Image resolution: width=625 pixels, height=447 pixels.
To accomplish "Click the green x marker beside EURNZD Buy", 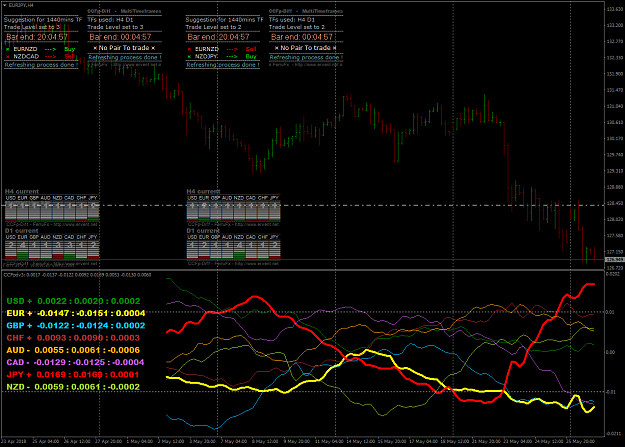I will pos(8,49).
